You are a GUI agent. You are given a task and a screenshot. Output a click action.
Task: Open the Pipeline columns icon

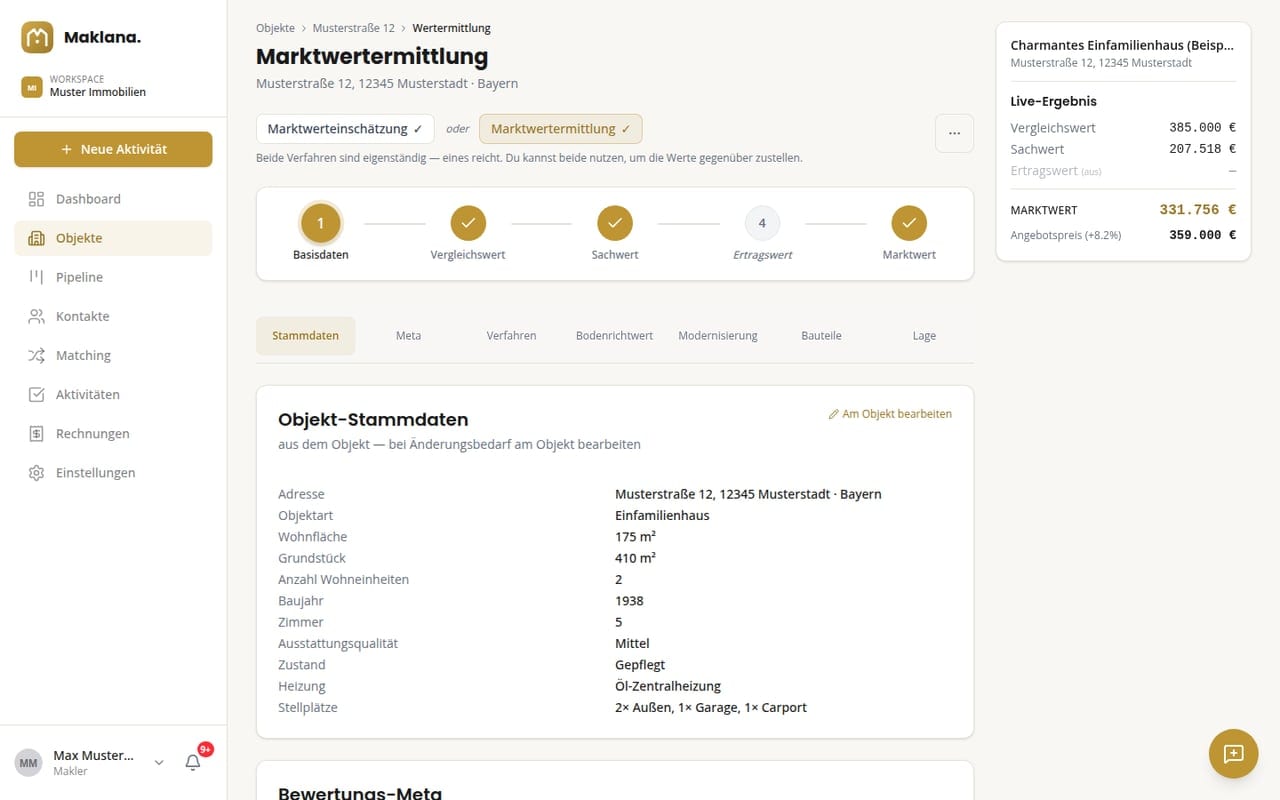[x=37, y=277]
